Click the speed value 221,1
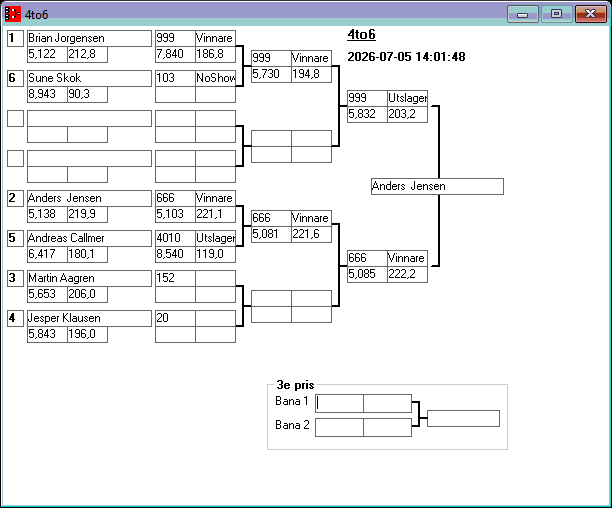Screen dimensions: 612x508 pos(215,214)
